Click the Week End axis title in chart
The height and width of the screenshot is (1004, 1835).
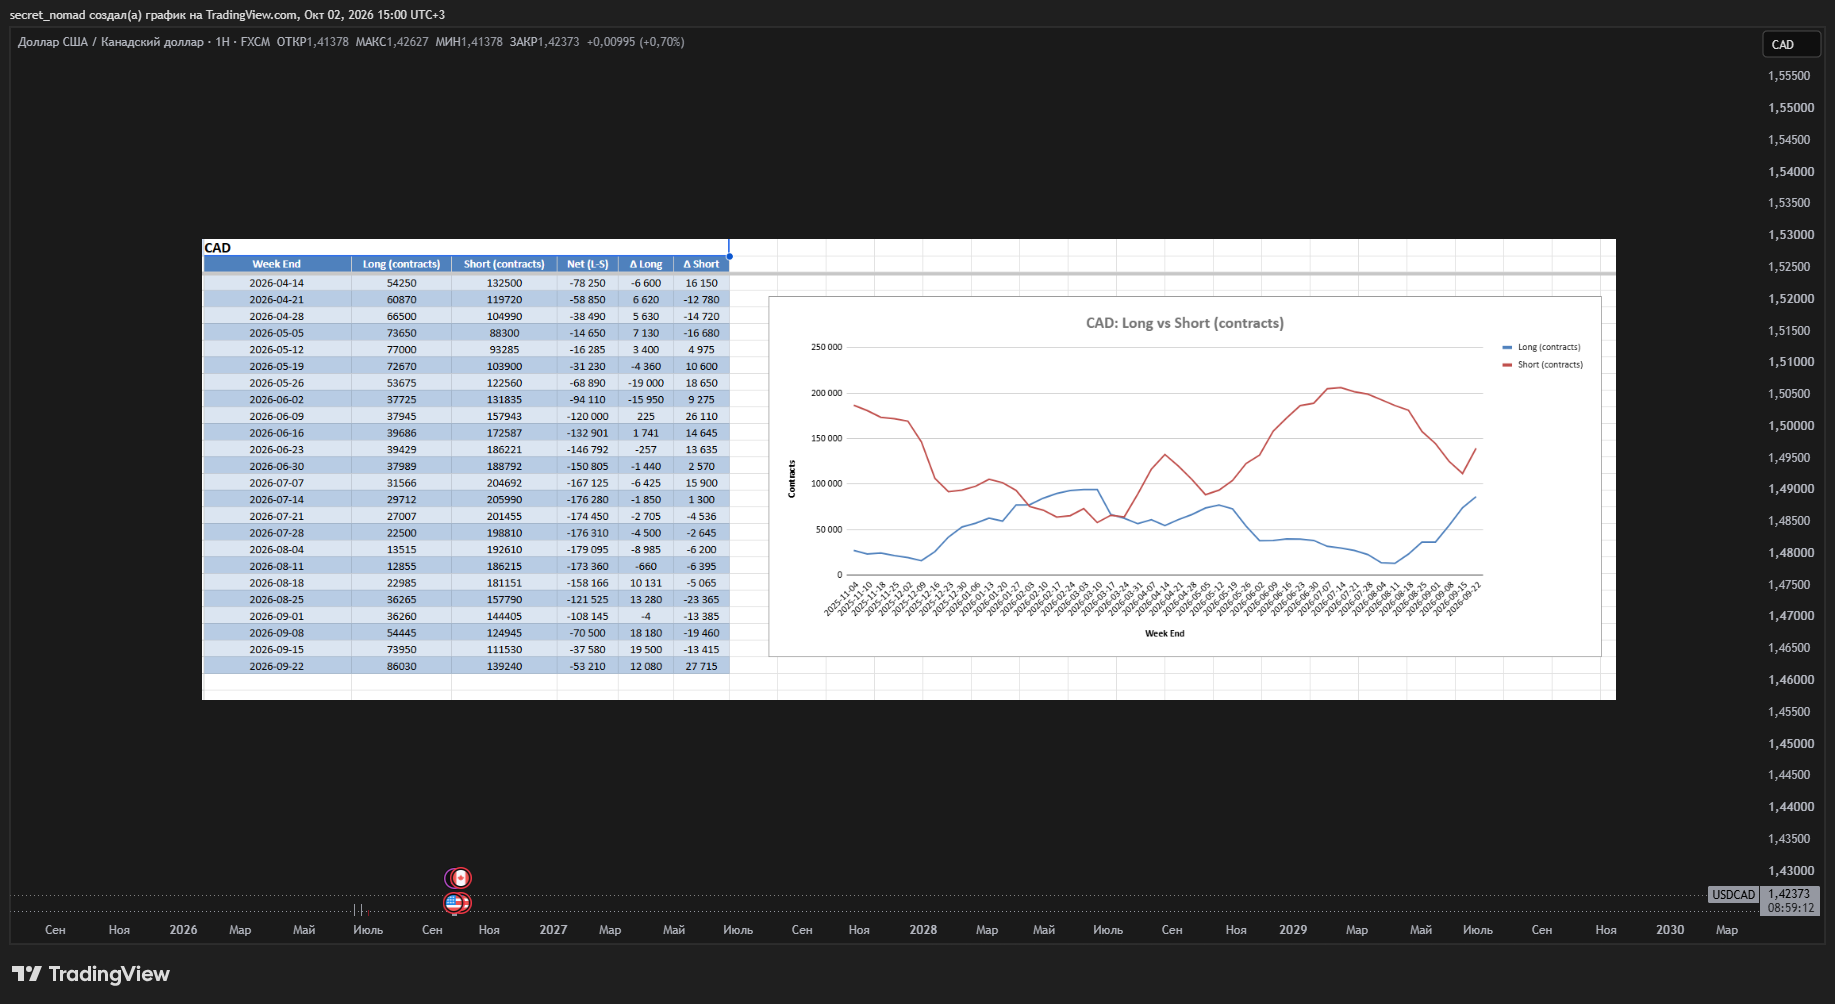pos(1164,634)
